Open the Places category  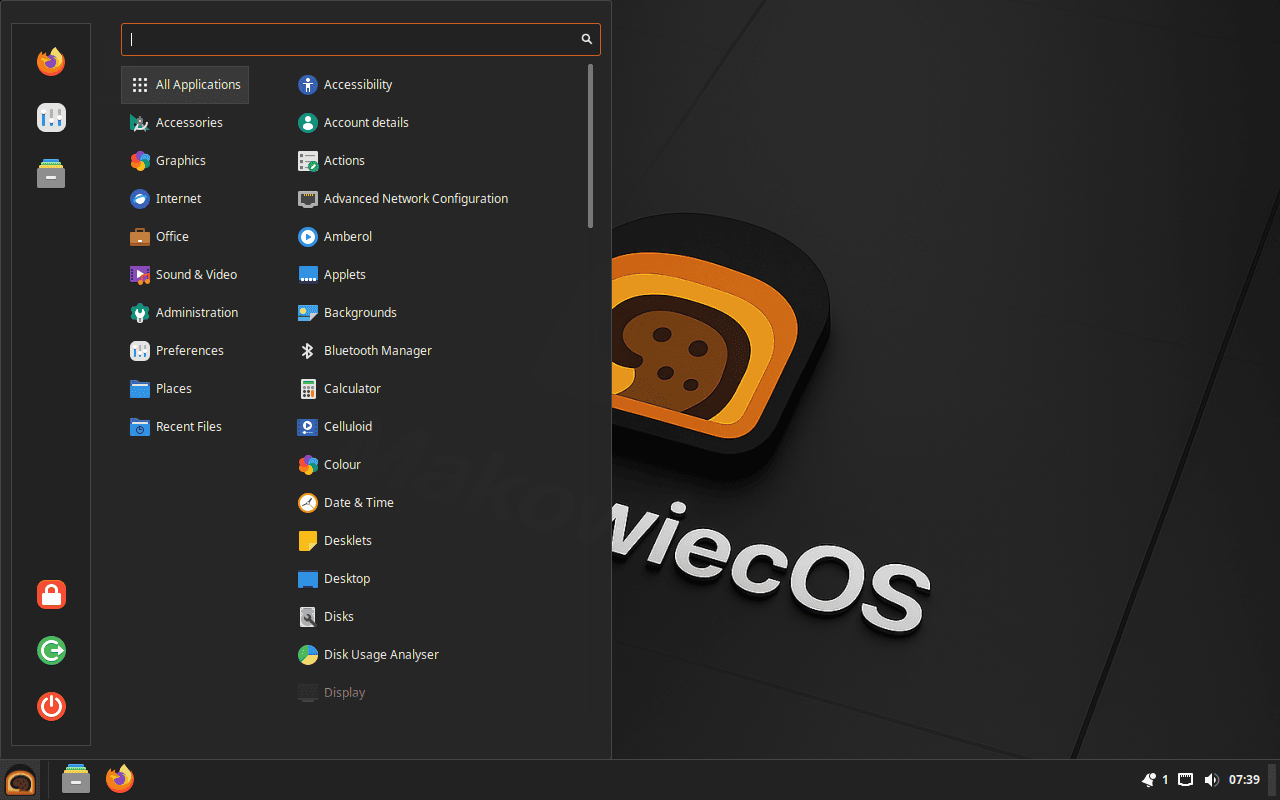click(185, 389)
